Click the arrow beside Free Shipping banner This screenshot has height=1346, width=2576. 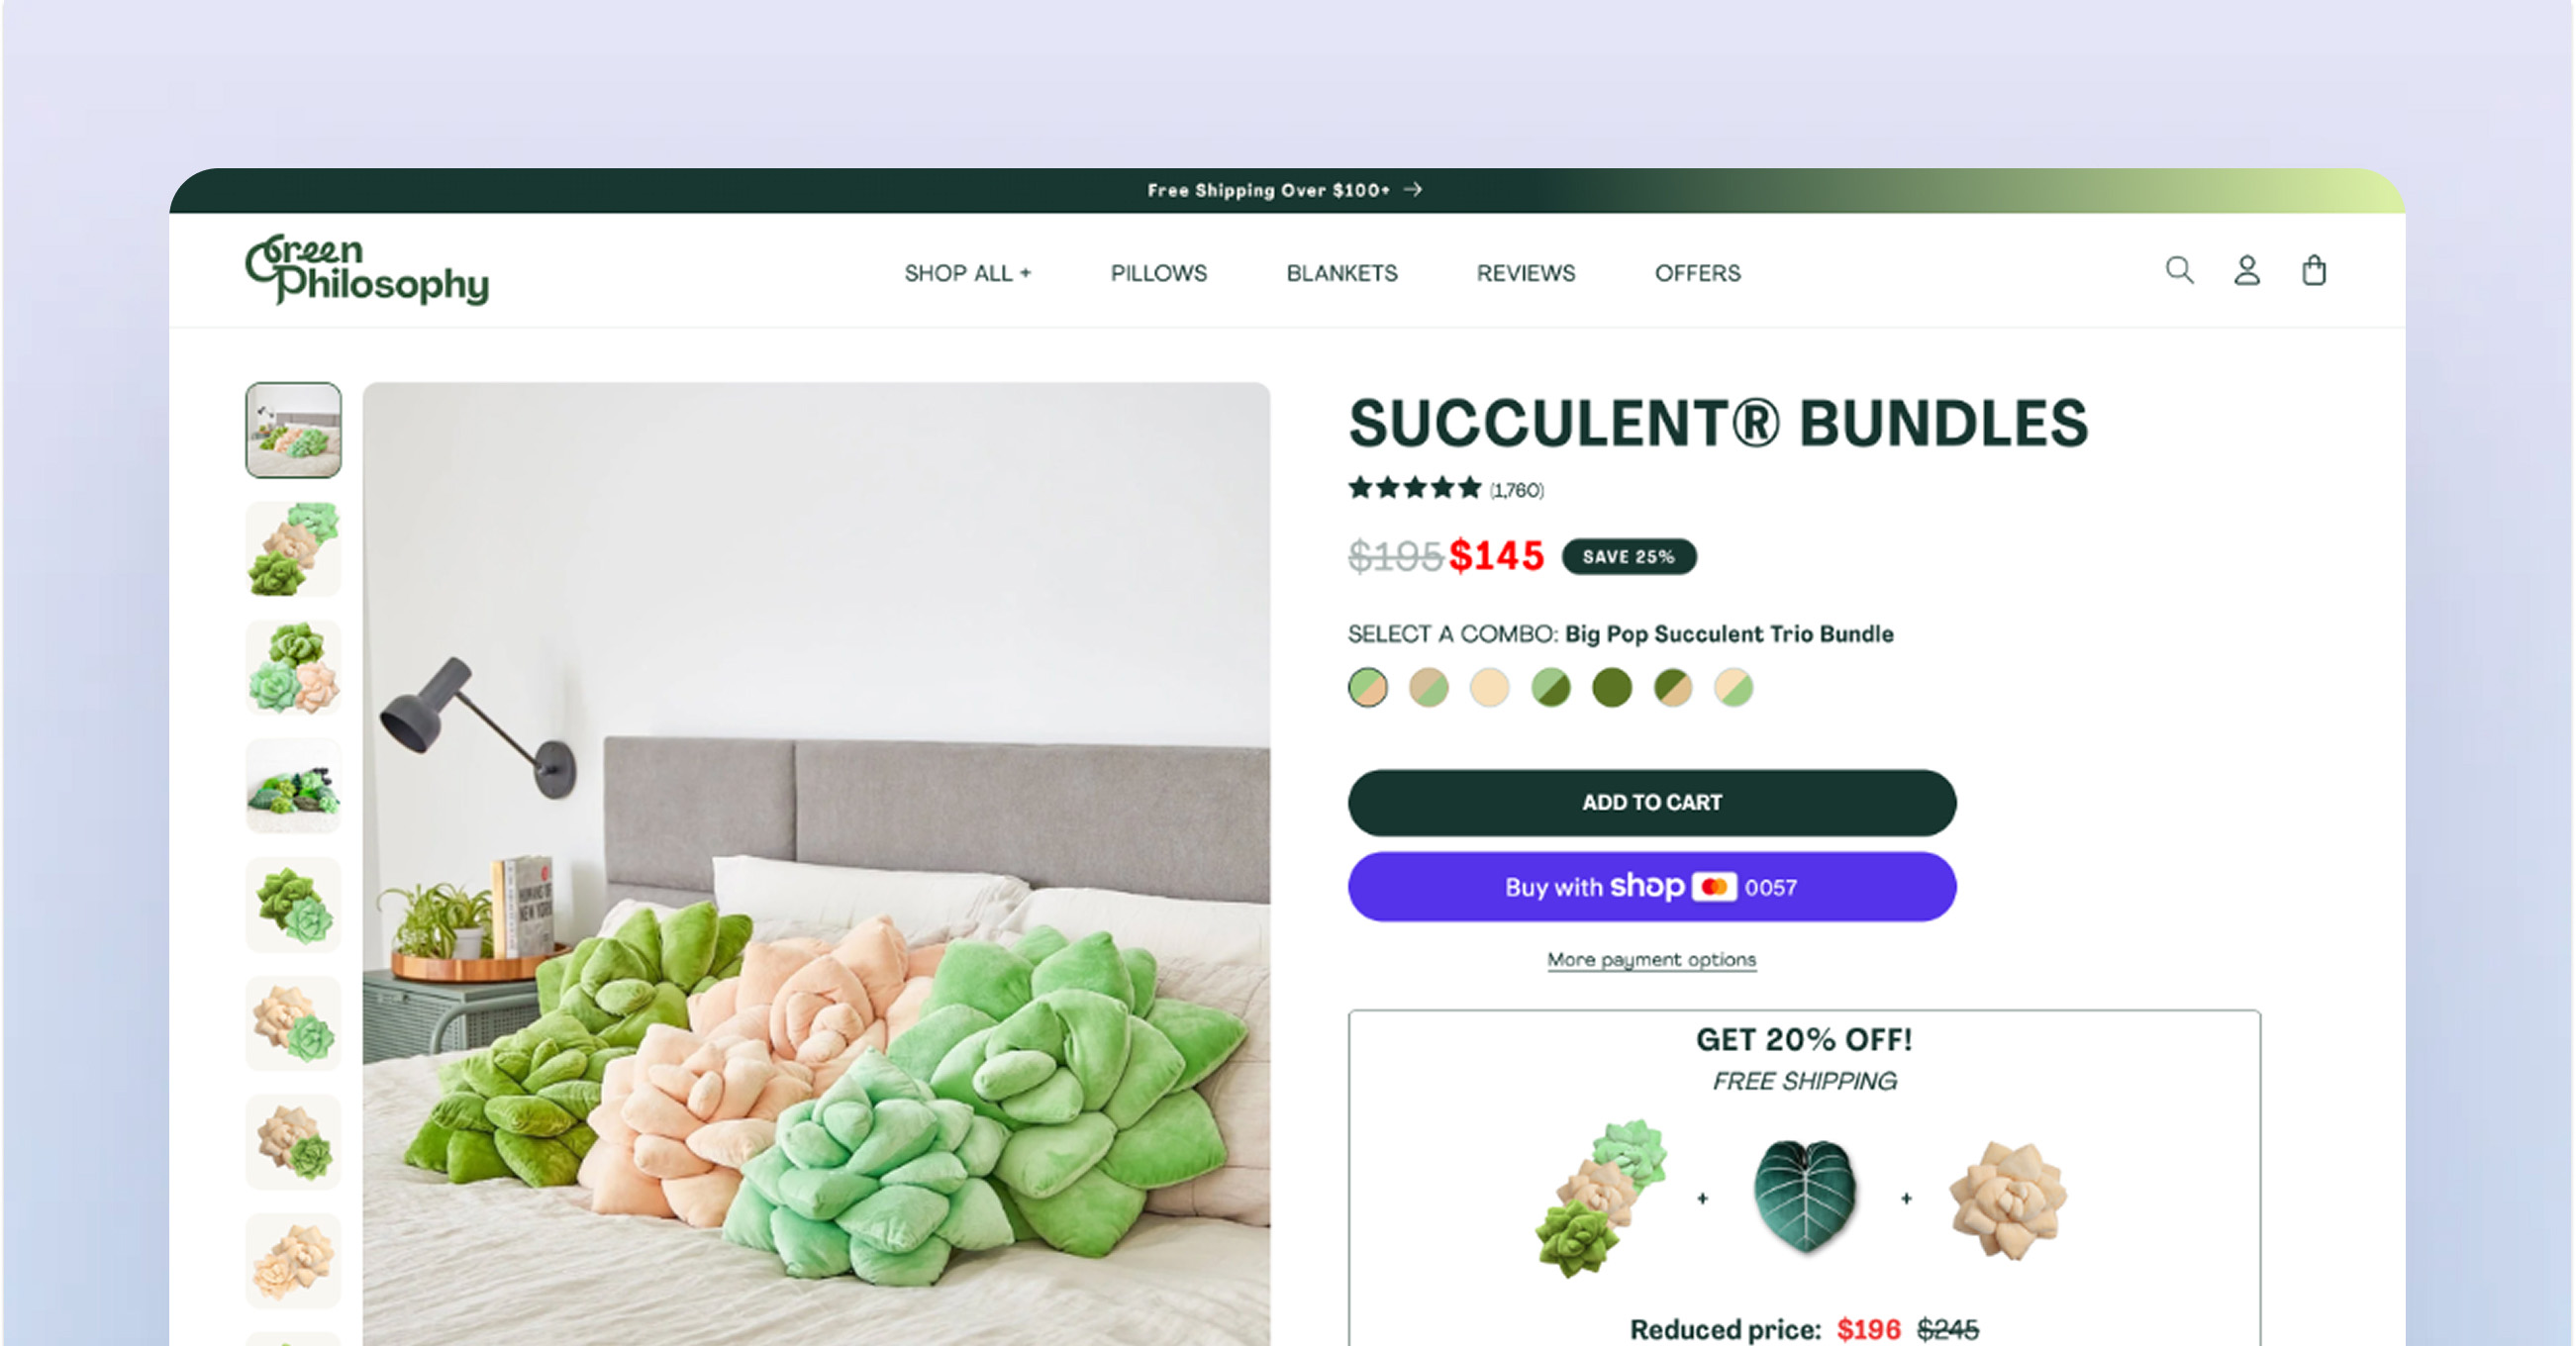click(x=1412, y=190)
